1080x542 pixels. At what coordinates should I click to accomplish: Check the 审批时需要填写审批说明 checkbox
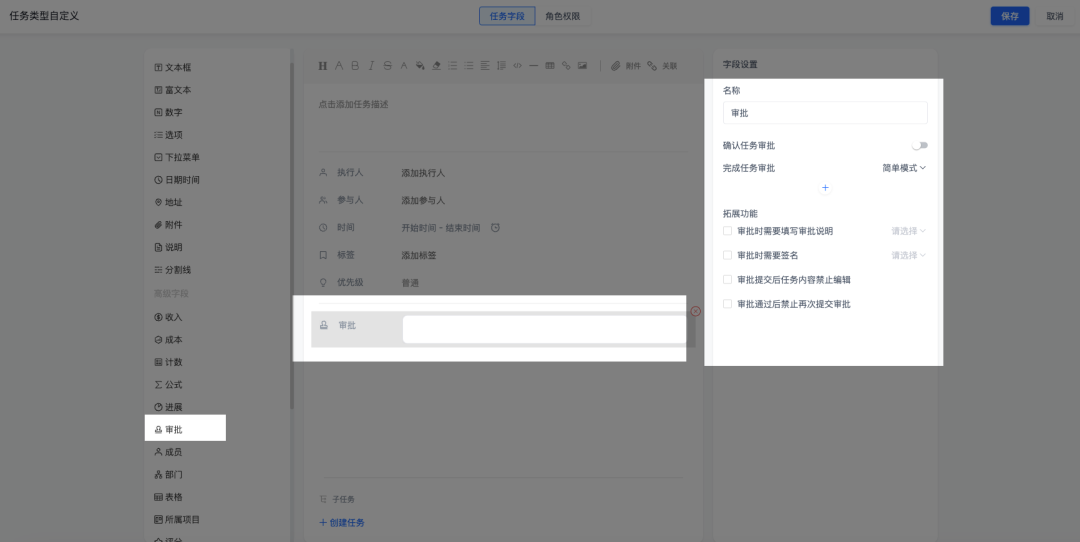[728, 231]
